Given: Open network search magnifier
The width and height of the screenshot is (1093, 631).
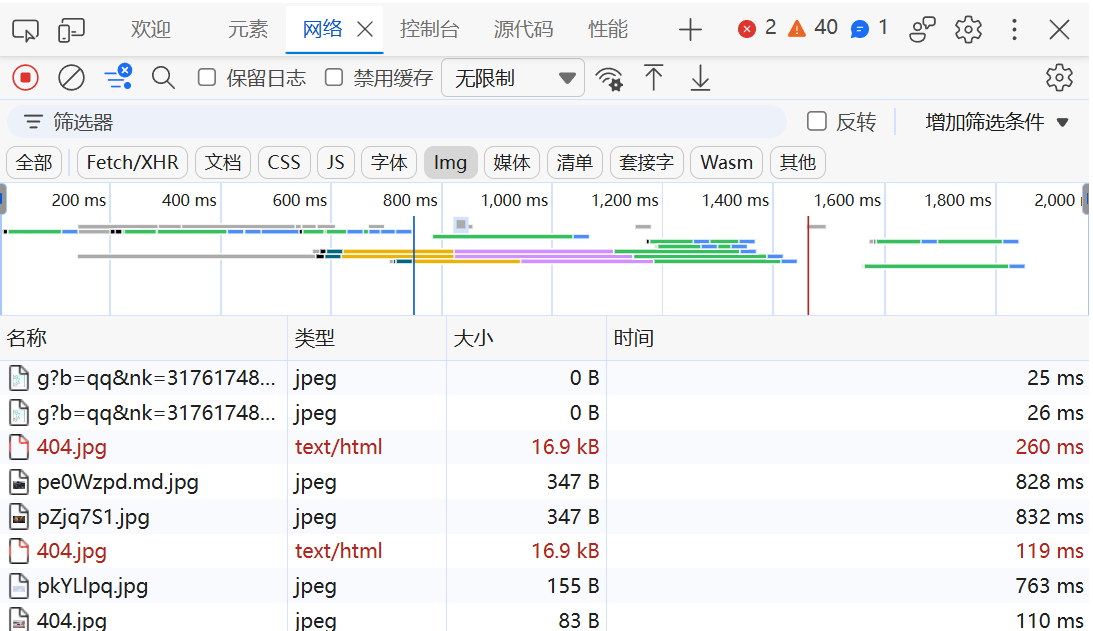Looking at the screenshot, I should (163, 78).
